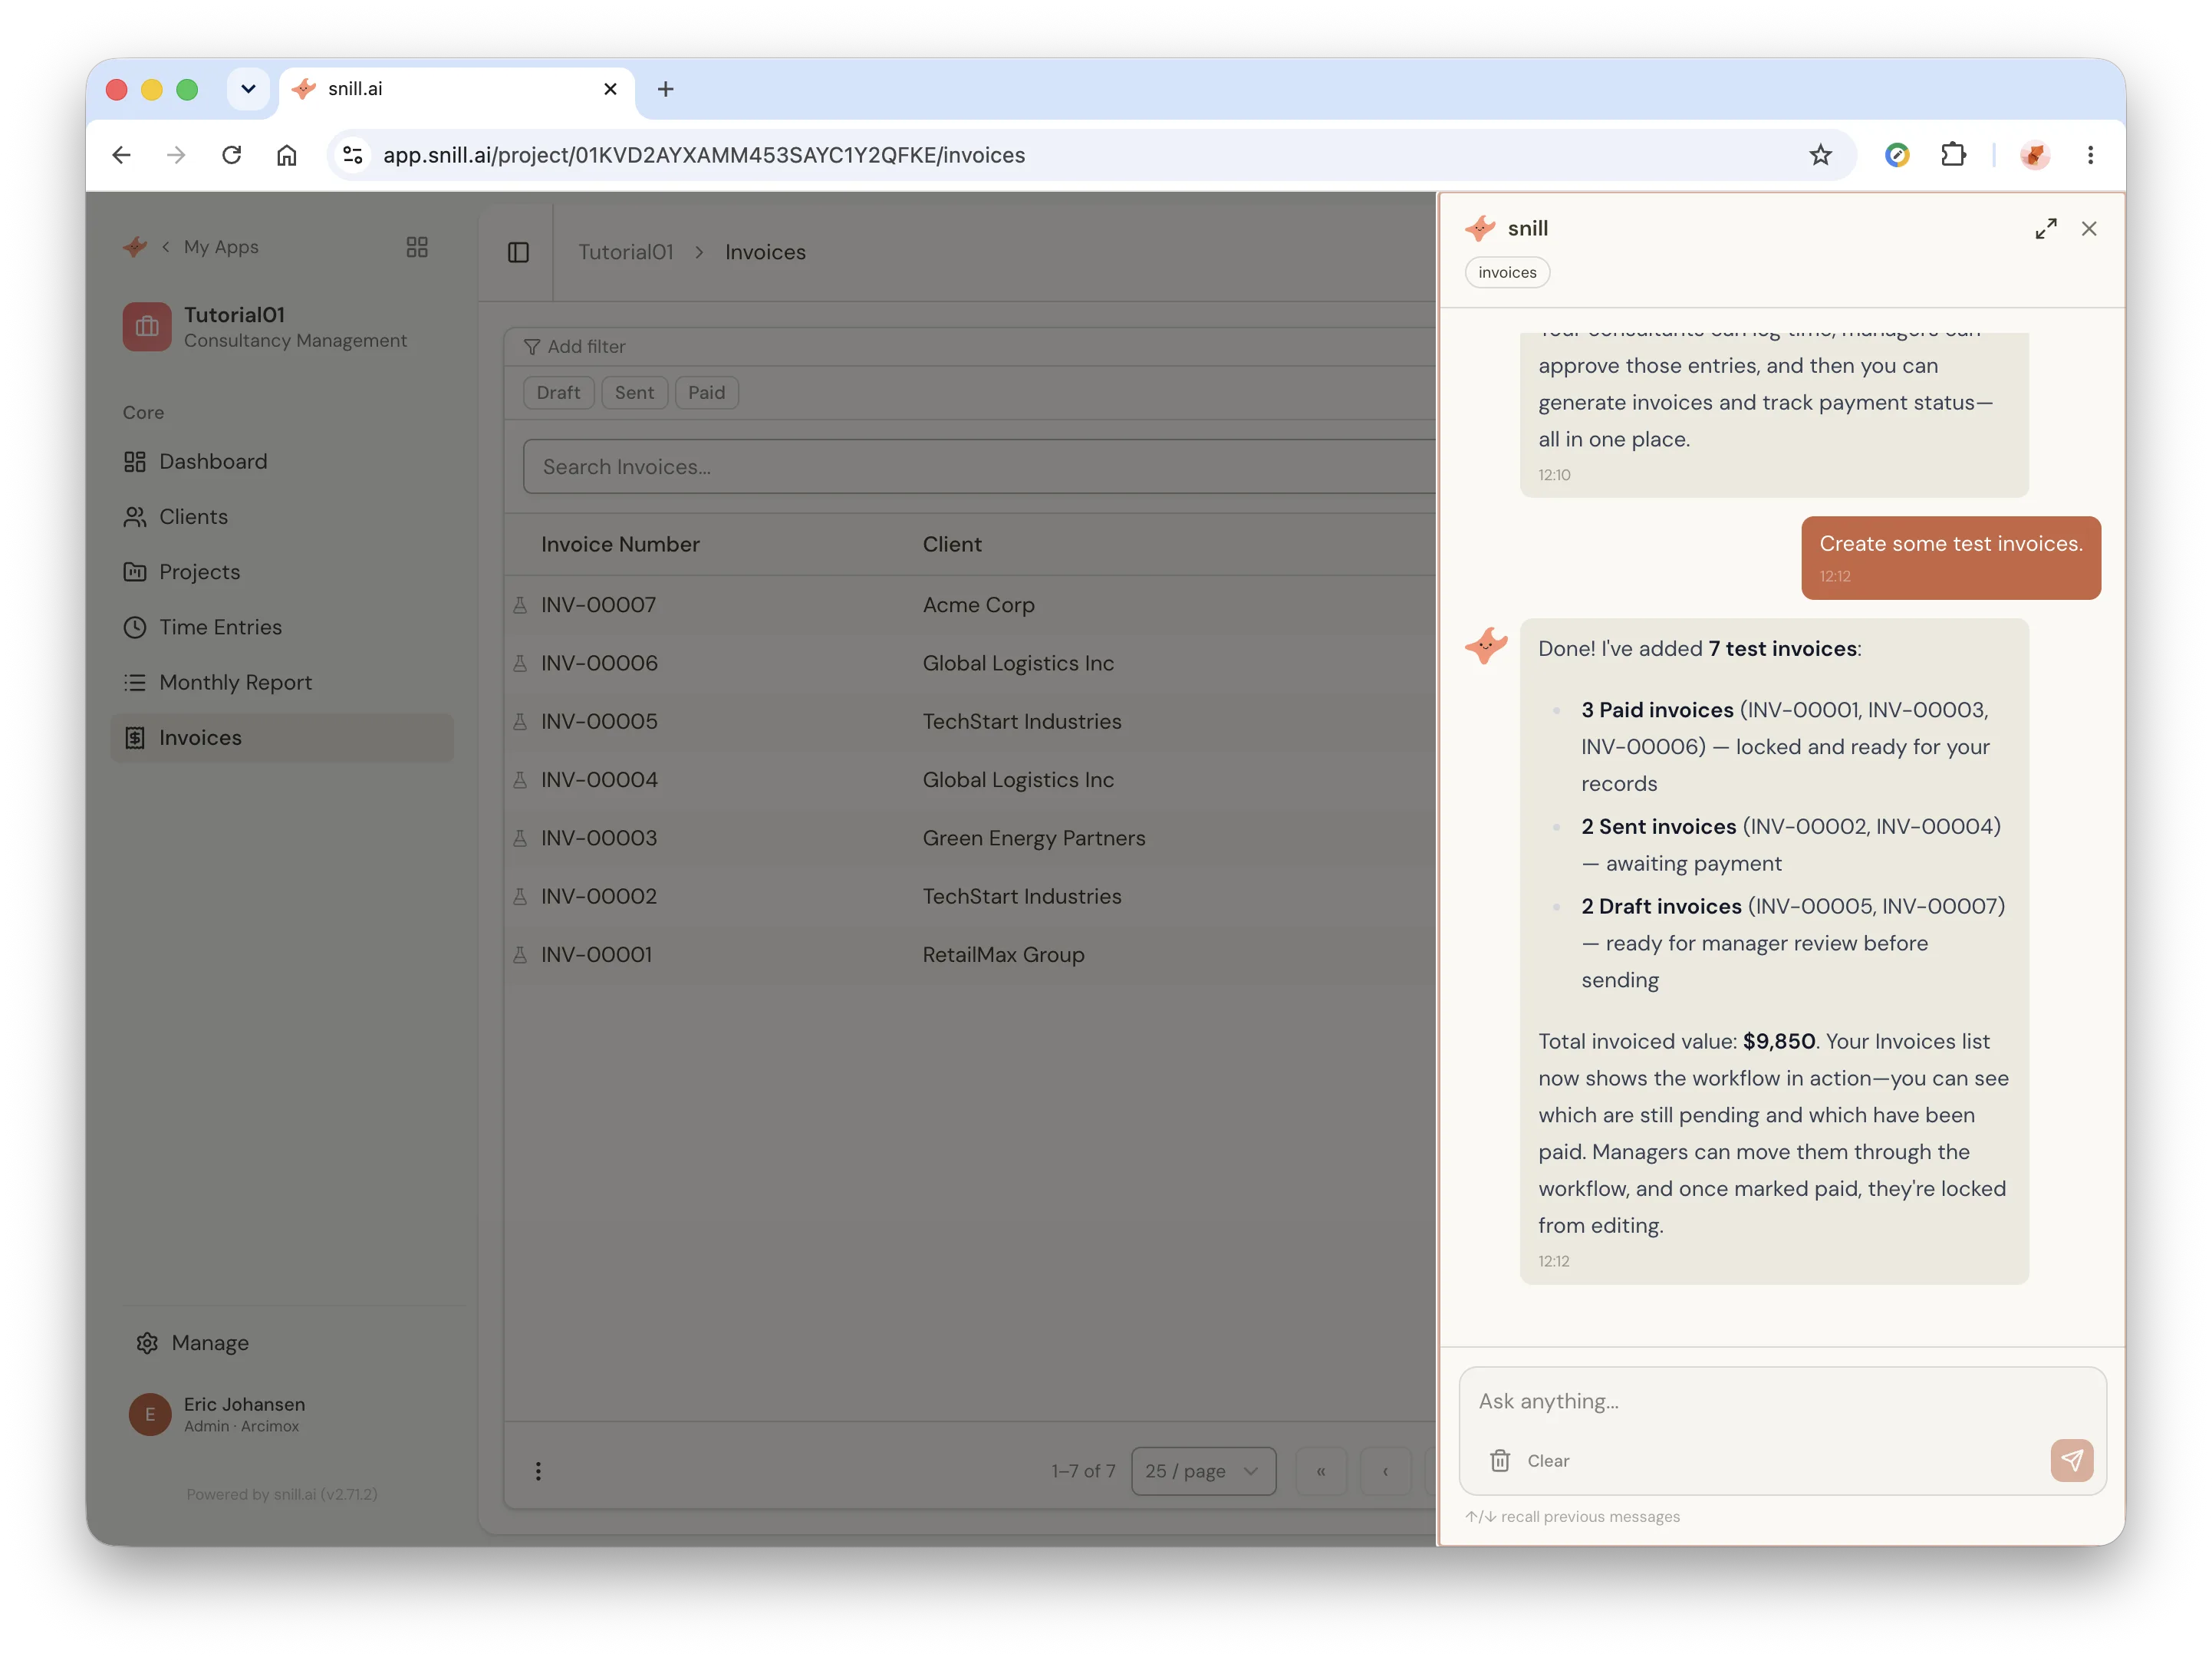The height and width of the screenshot is (1660, 2212).
Task: Reload the page
Action: (231, 155)
